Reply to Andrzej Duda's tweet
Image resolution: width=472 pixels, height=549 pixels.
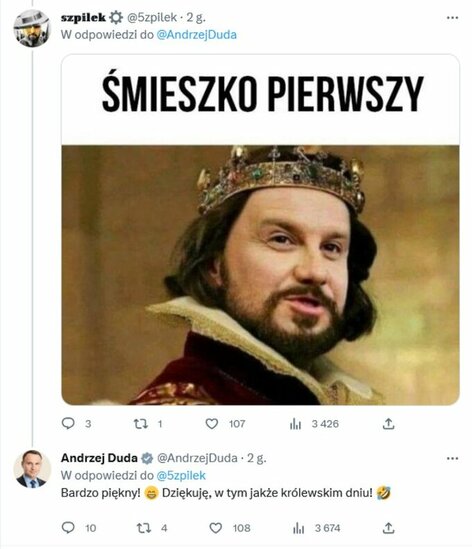coord(68,528)
